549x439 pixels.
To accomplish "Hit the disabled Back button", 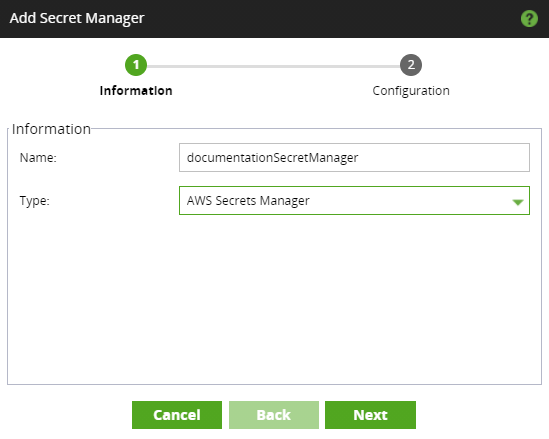I will [274, 415].
